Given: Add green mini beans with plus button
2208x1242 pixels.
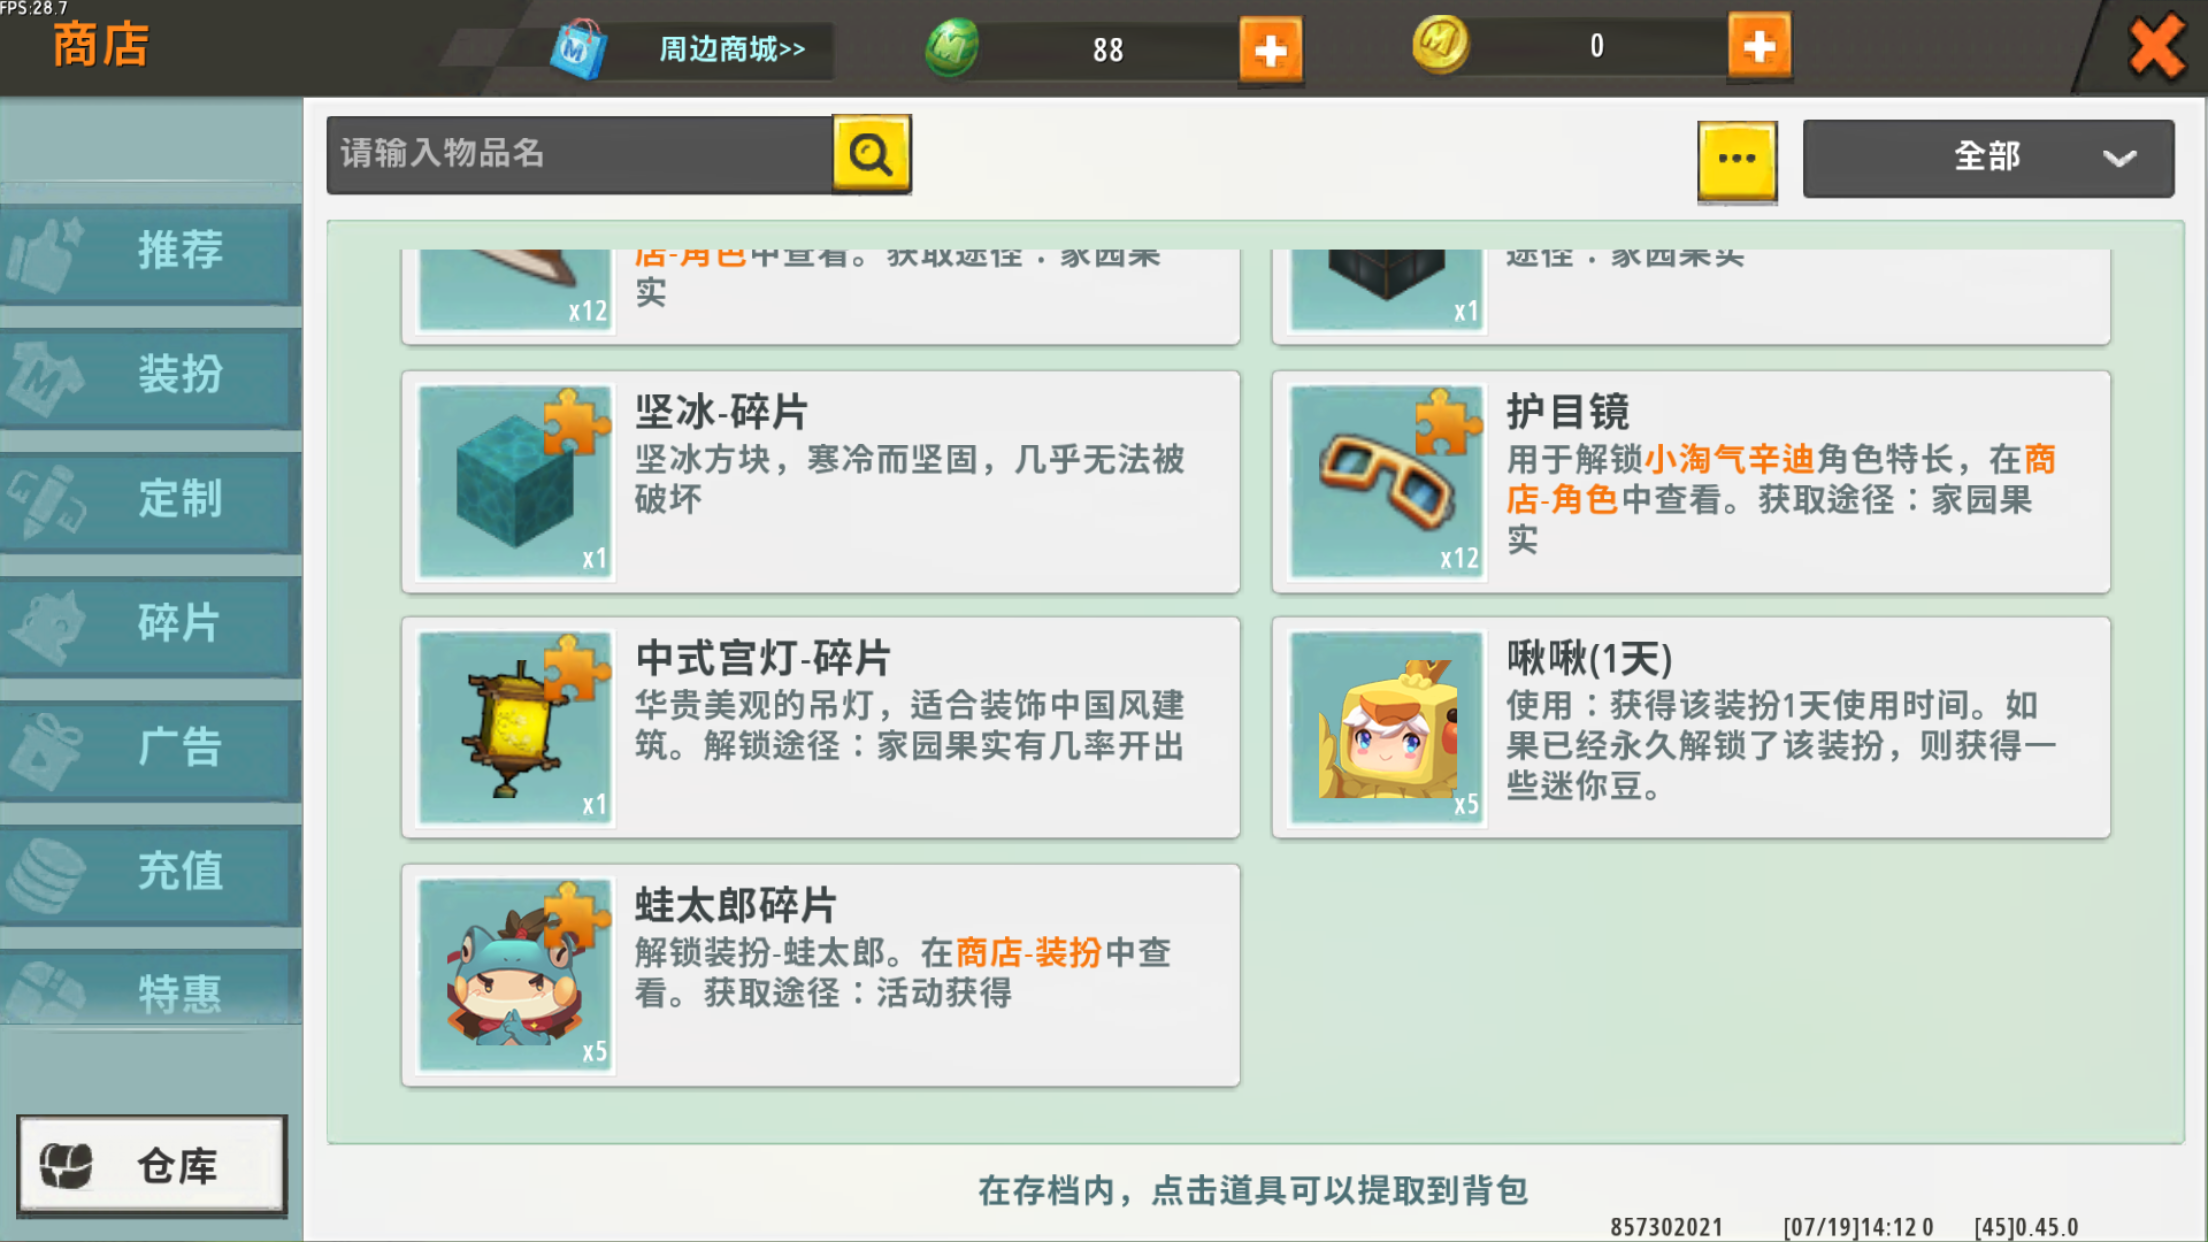Looking at the screenshot, I should click(1270, 49).
